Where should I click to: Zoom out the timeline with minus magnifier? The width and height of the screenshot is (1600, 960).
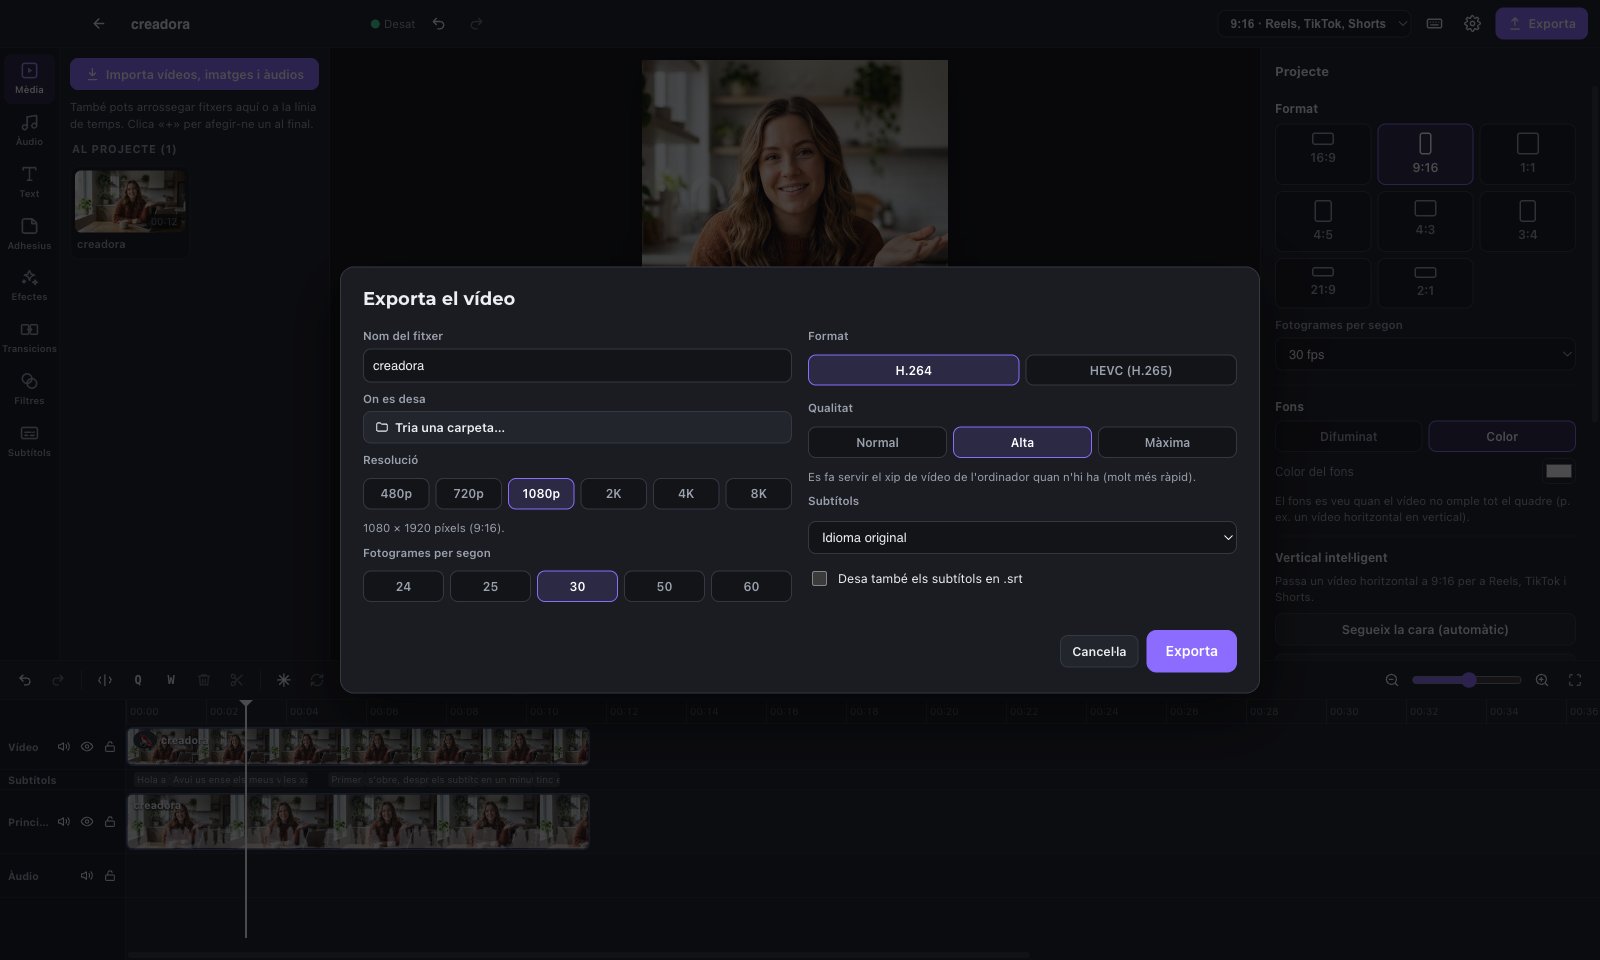(x=1391, y=680)
